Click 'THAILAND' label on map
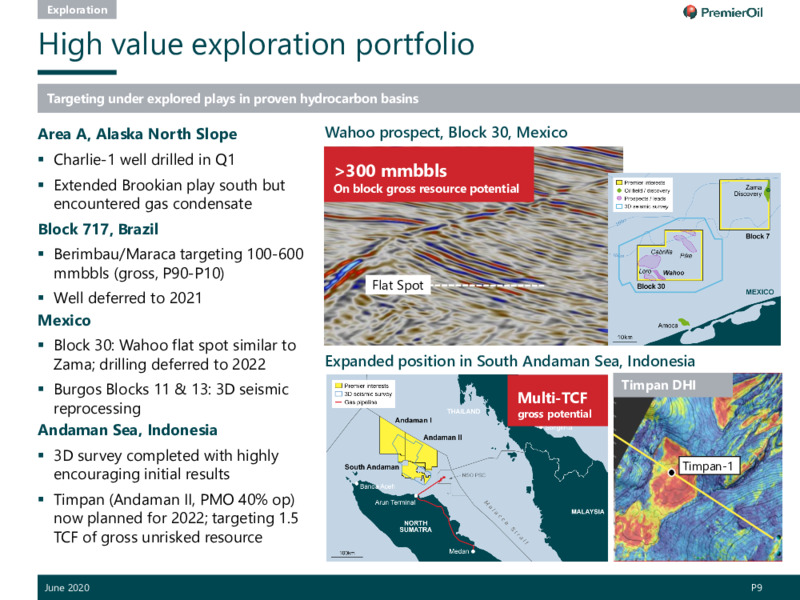Screen dimensions: 800x600 [x=463, y=411]
